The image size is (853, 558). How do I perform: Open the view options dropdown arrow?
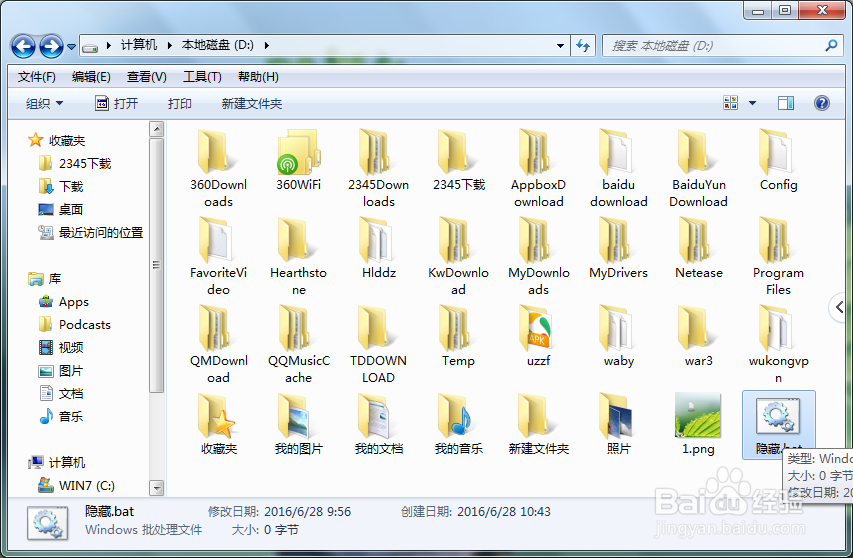(752, 103)
